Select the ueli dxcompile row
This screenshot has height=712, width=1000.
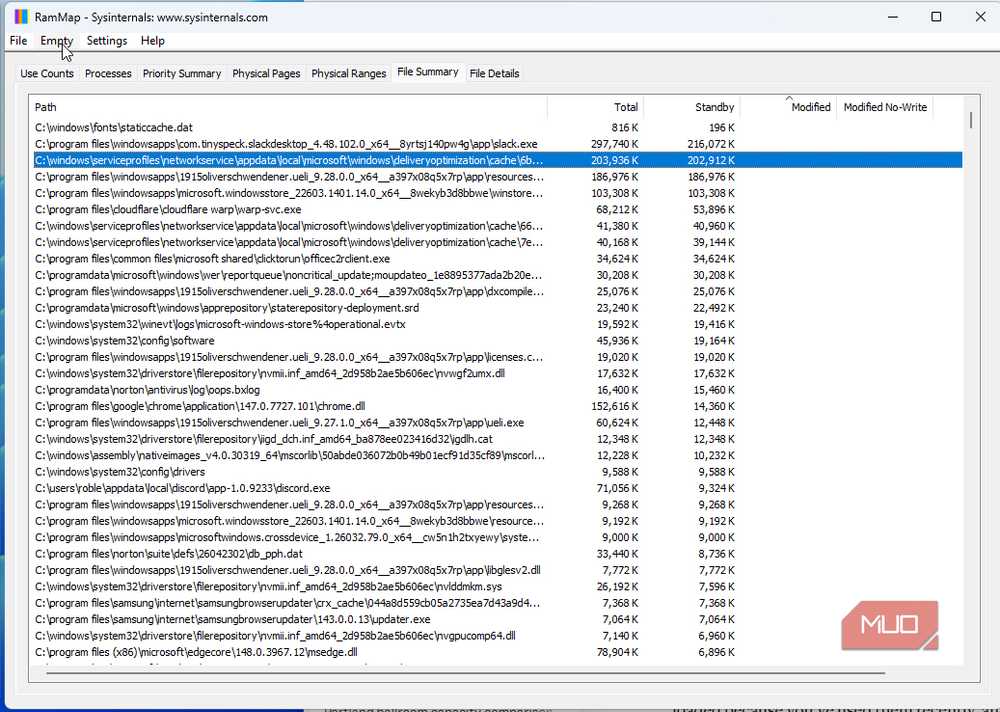[x=497, y=292]
